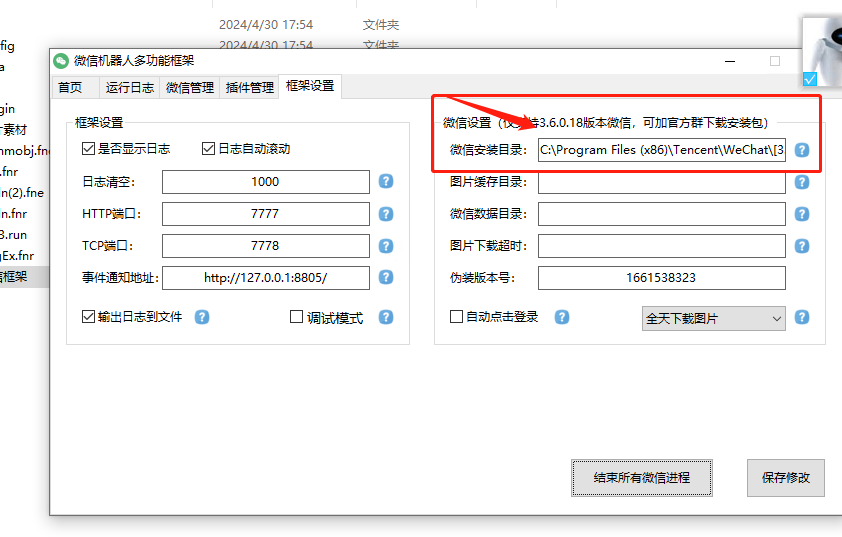Screen dimensions: 842x537
Task: Click 保存修改 button
Action: 786,478
